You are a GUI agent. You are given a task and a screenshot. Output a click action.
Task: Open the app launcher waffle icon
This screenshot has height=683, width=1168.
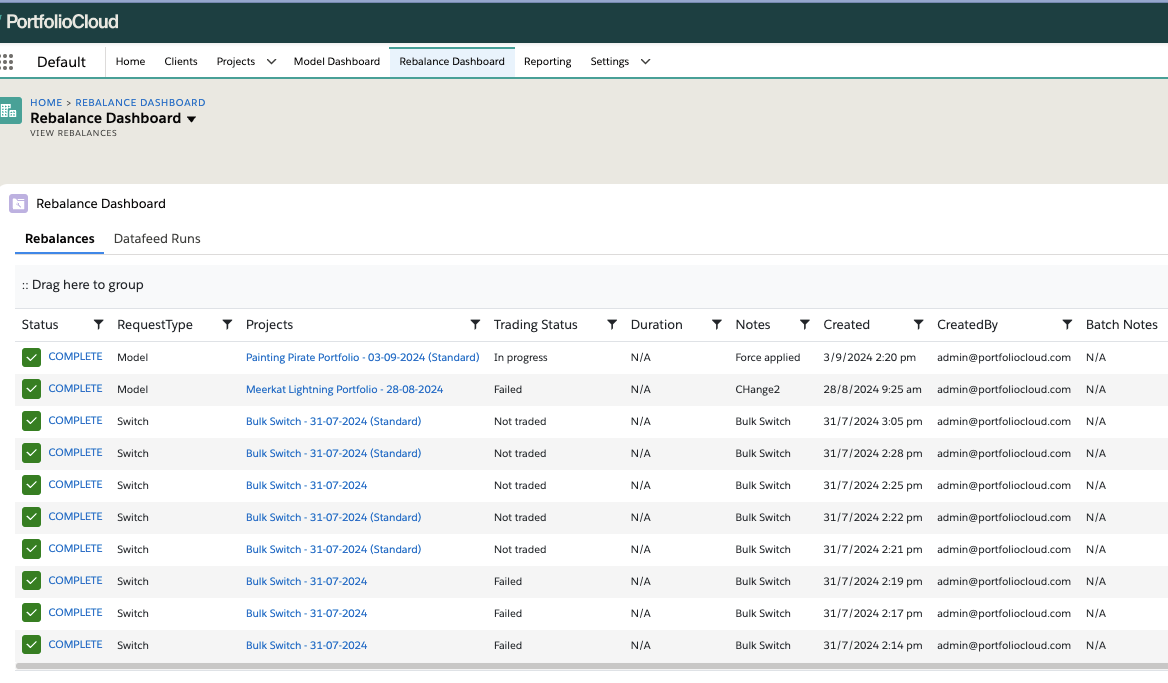[x=8, y=61]
